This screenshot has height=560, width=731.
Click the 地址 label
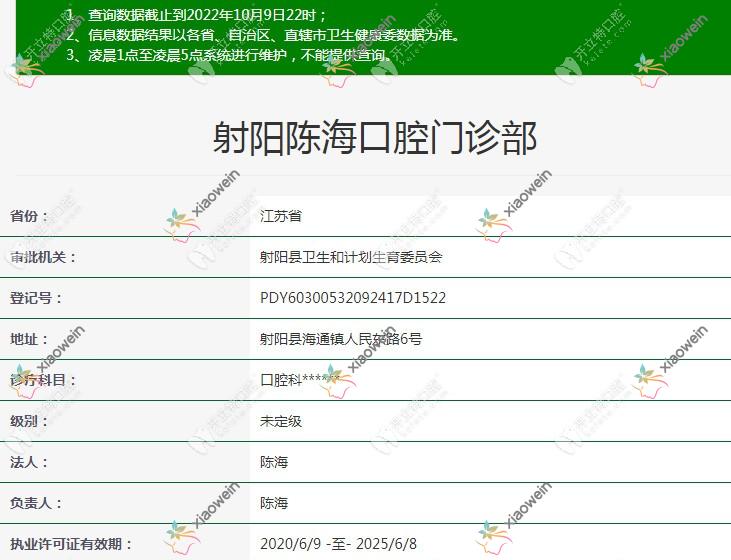(29, 339)
